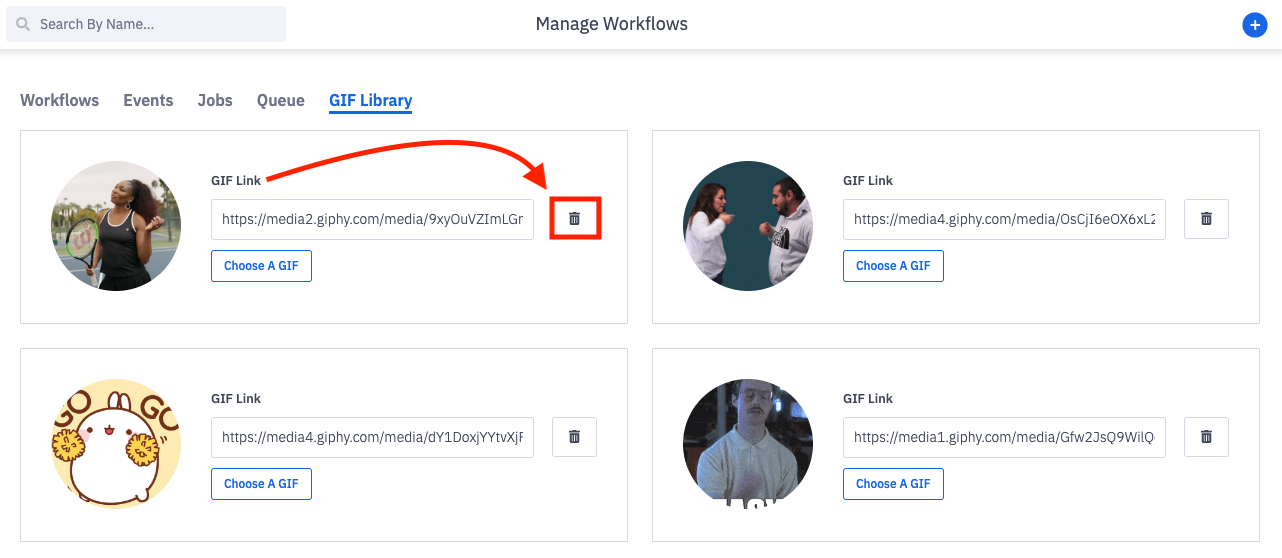Choose A GIF for mustache man card
1282x558 pixels.
(x=893, y=484)
